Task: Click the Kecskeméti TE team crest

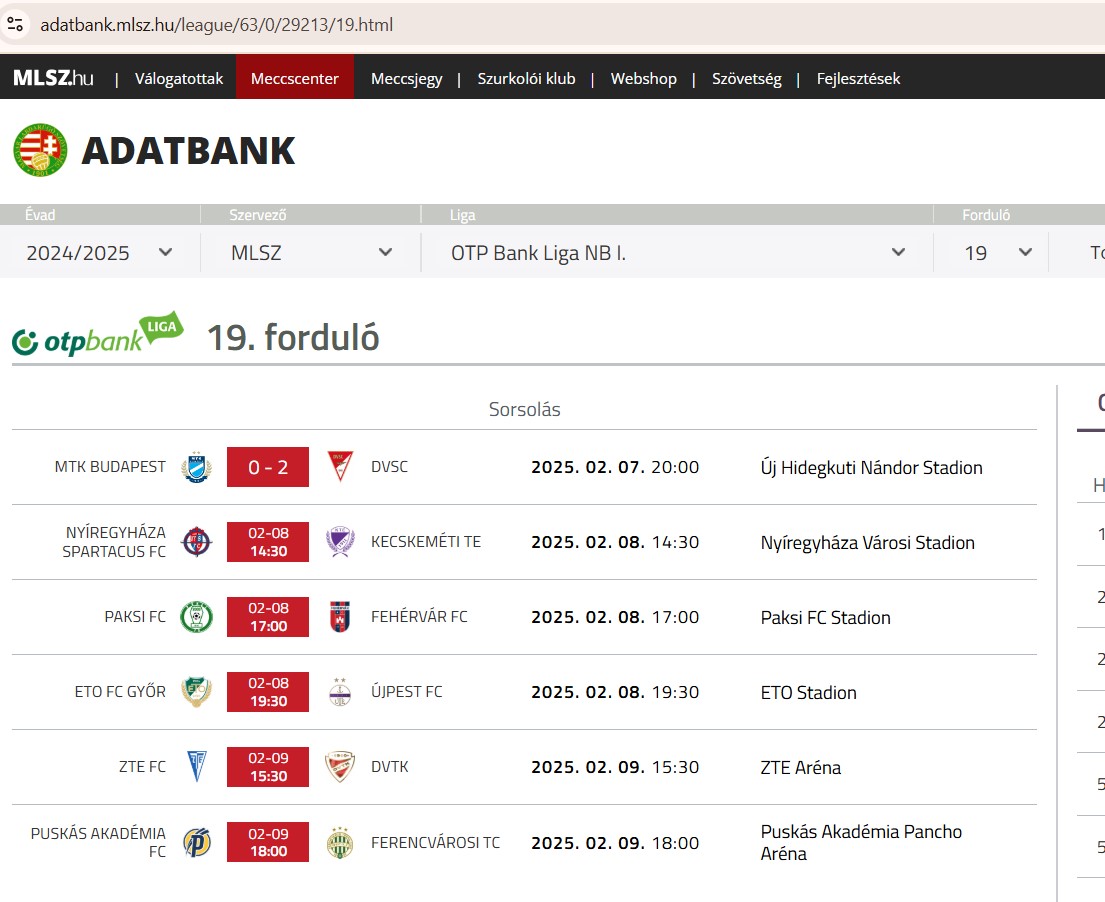Action: click(340, 542)
